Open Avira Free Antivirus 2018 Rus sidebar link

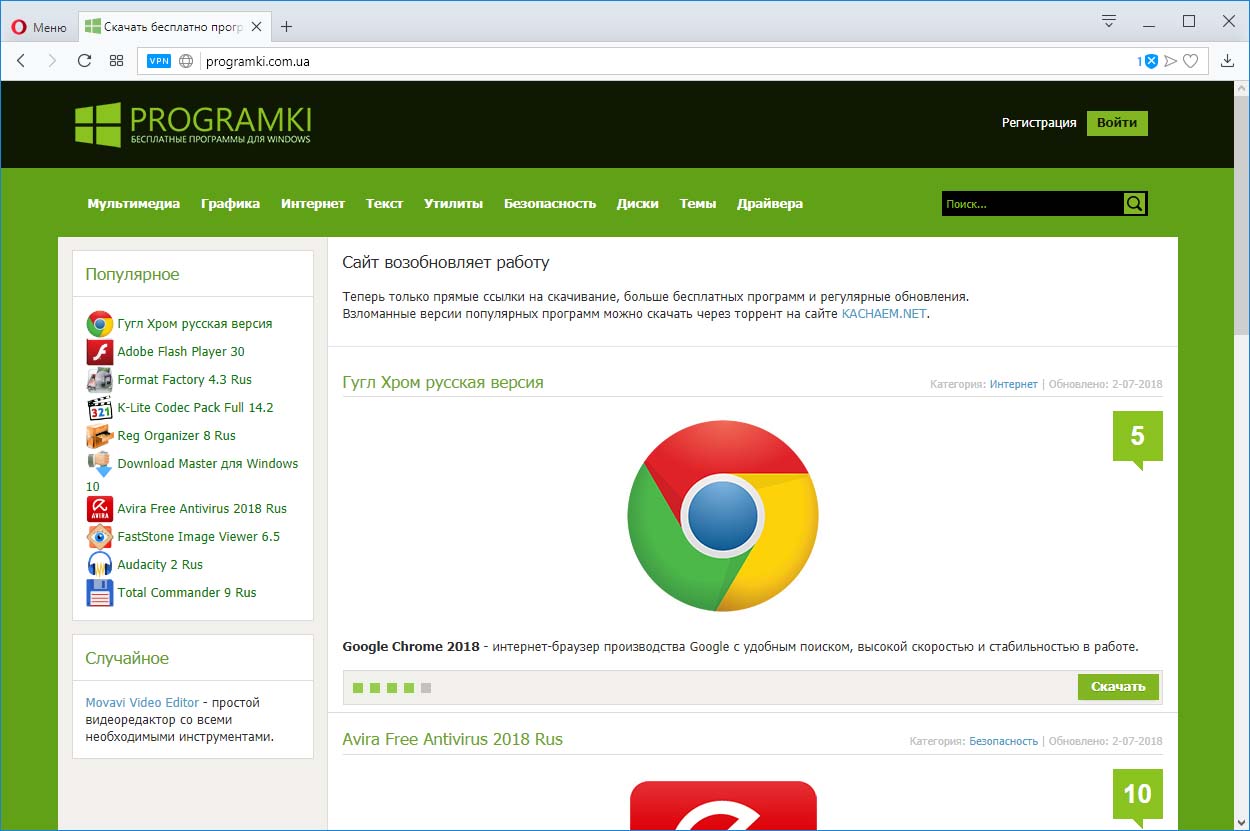click(x=202, y=509)
